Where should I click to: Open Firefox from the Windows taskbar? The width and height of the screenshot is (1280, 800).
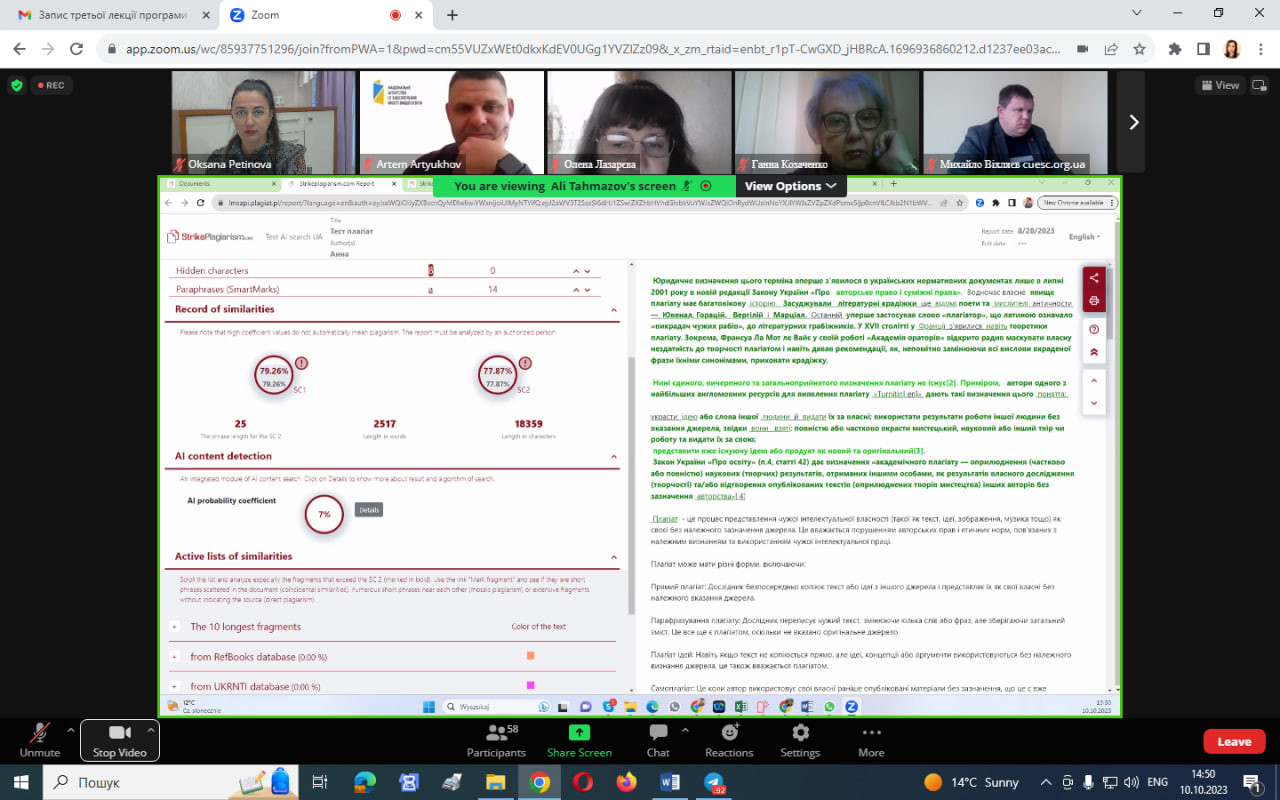(626, 782)
